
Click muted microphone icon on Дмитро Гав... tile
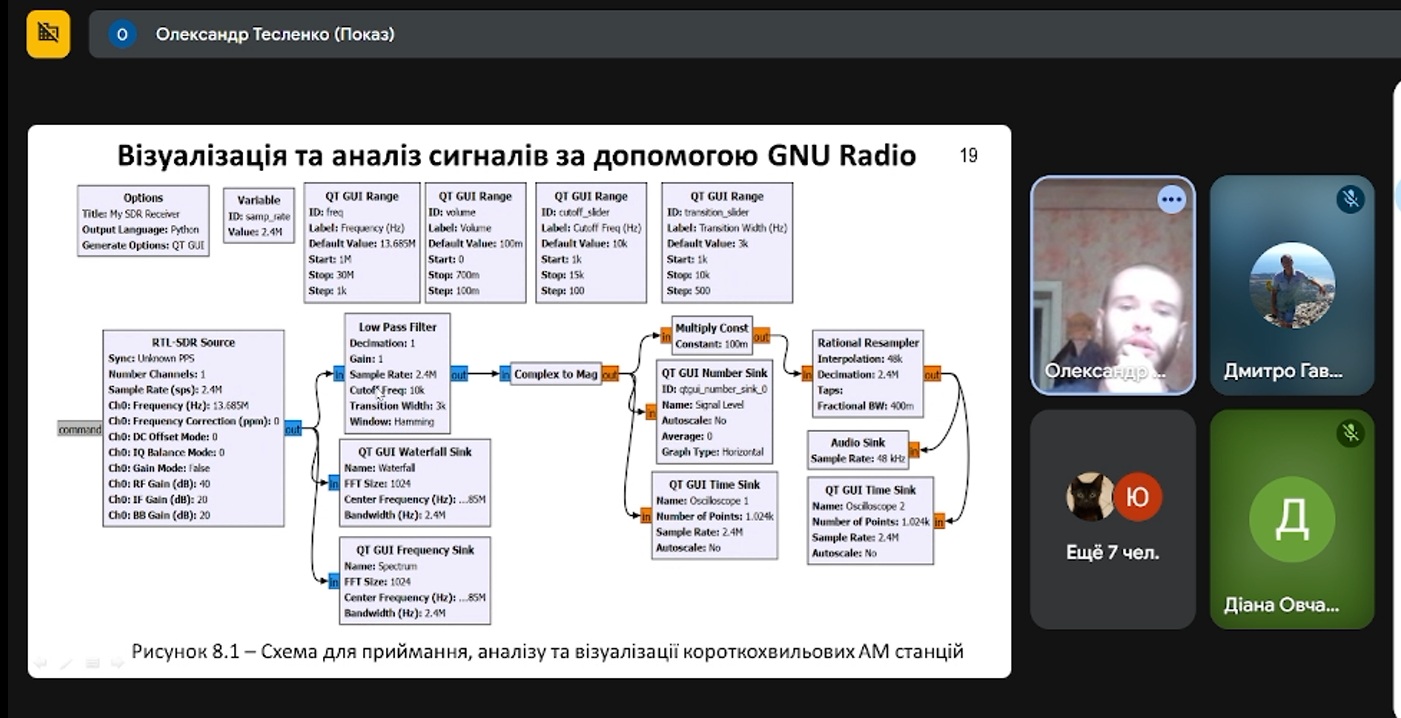pos(1350,199)
